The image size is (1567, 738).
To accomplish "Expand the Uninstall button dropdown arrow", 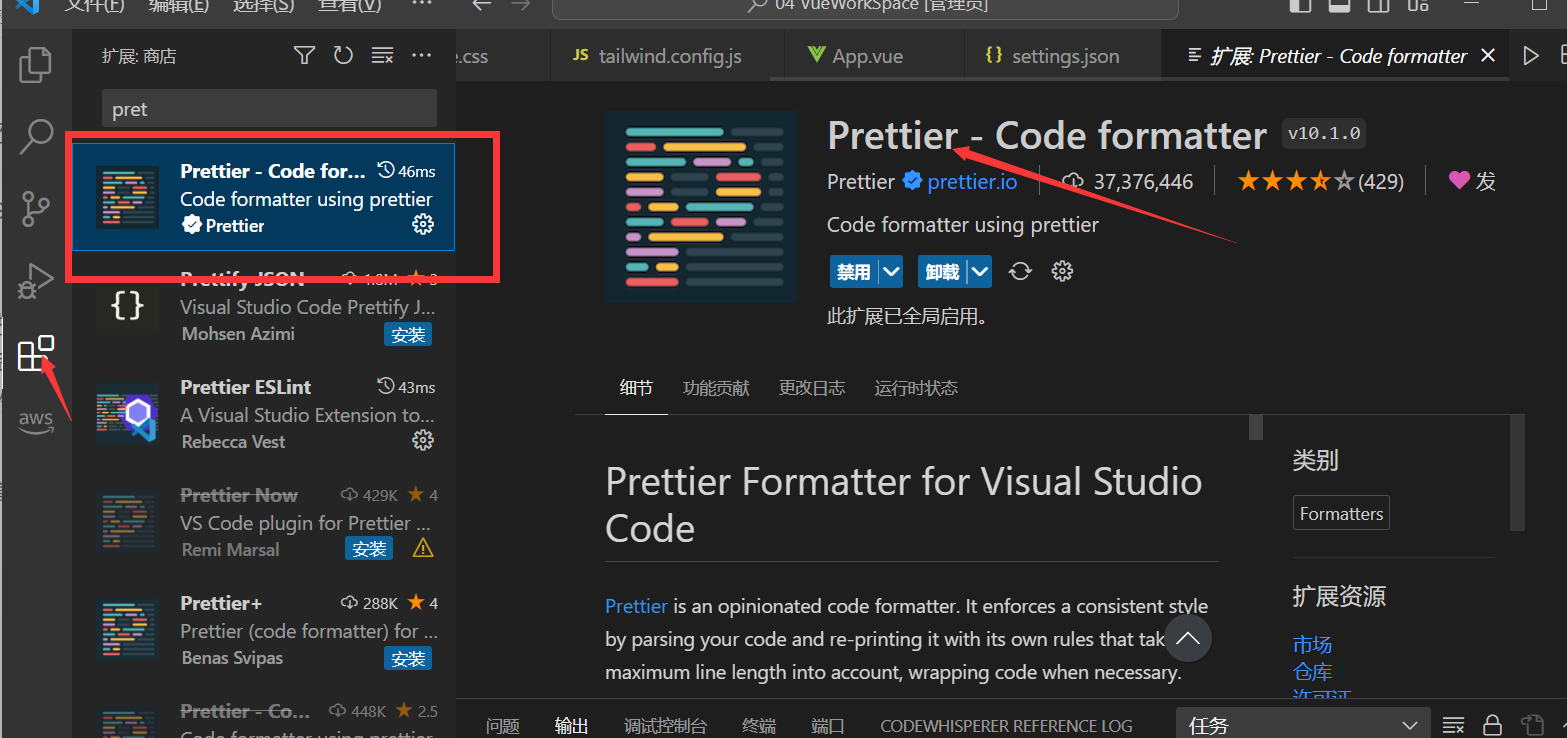I will pyautogui.click(x=980, y=271).
